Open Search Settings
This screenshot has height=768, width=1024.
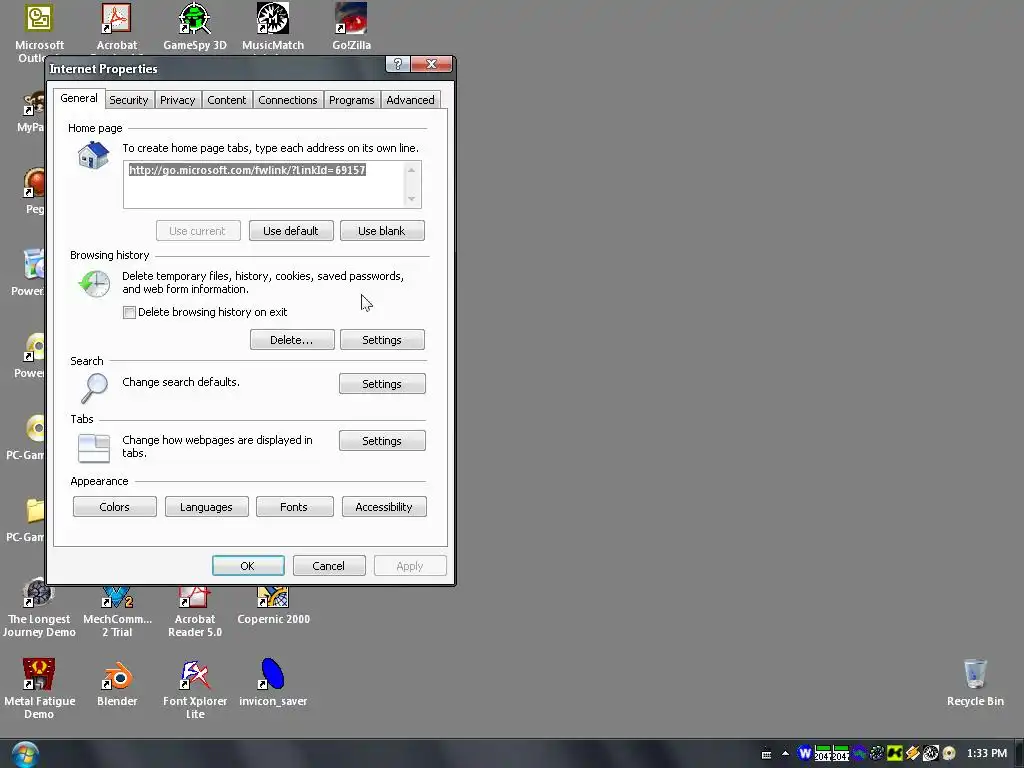coord(382,384)
